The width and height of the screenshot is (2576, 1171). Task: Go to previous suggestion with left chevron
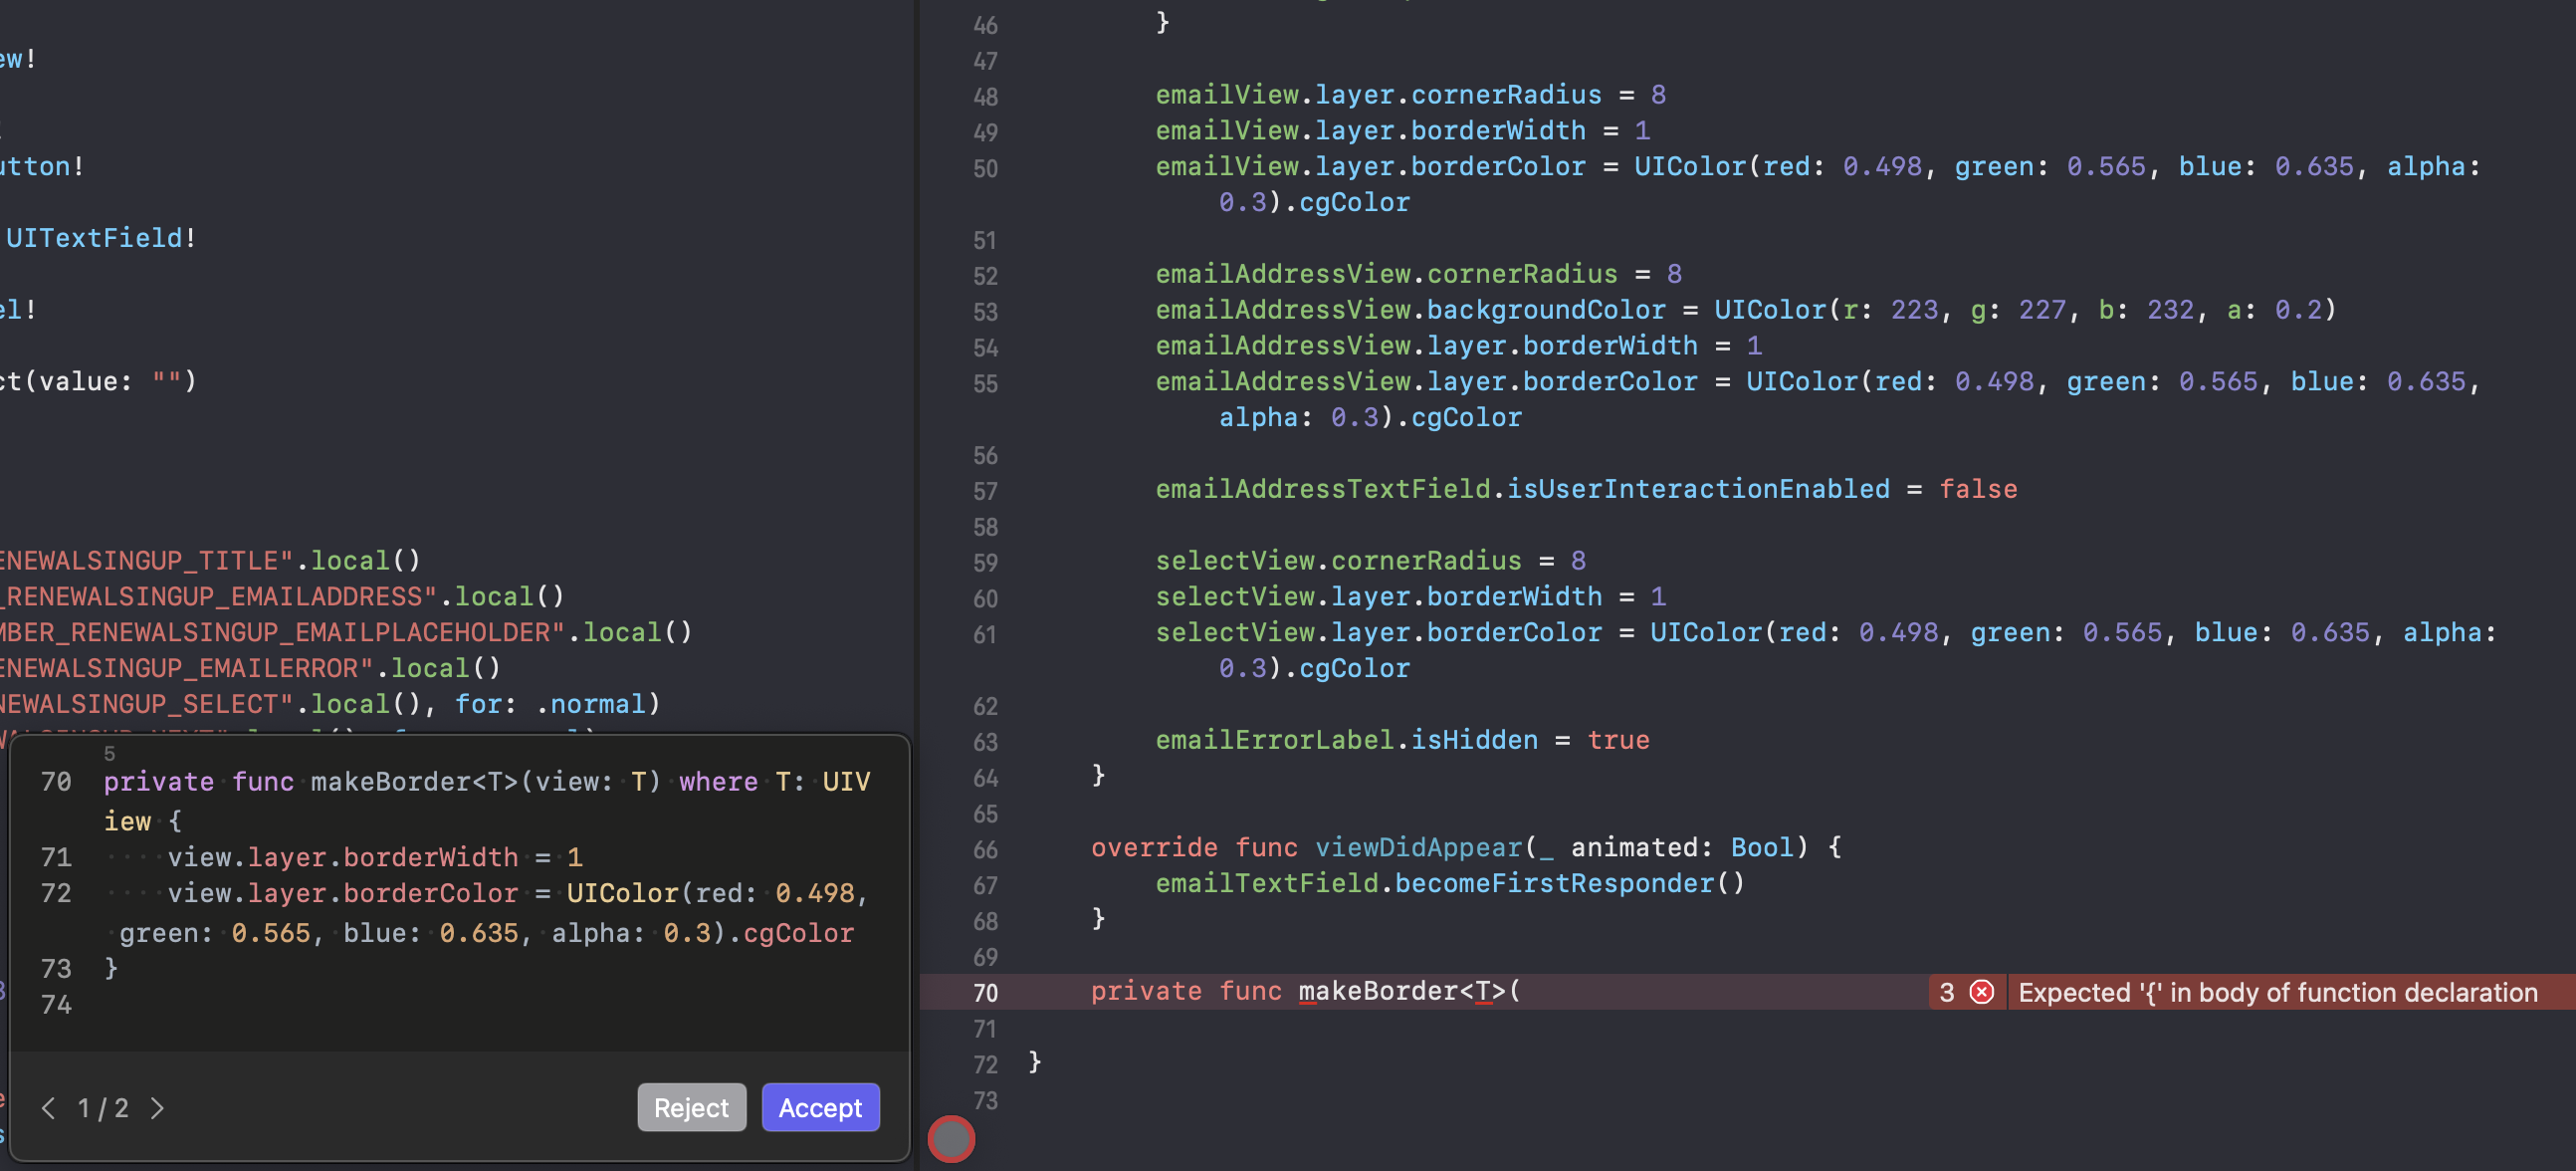pos(48,1108)
